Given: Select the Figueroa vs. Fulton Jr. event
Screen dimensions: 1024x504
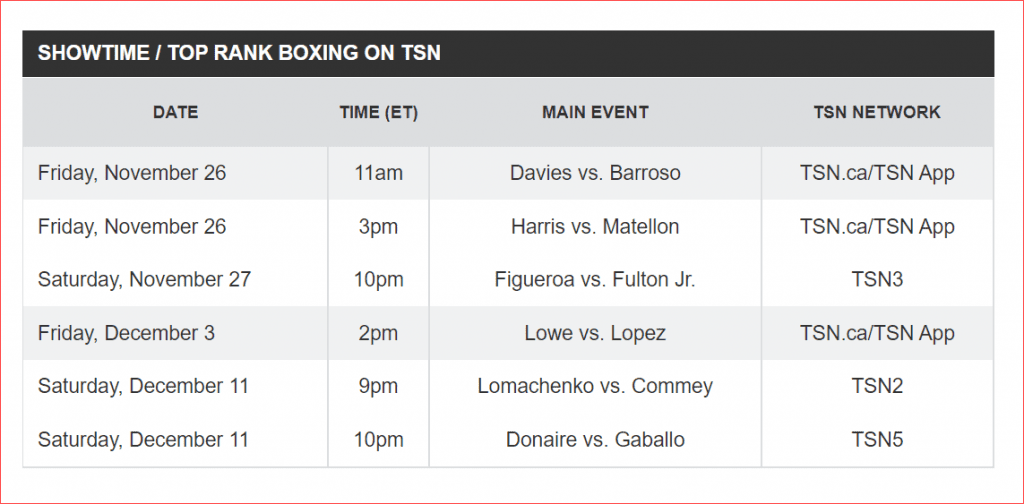Looking at the screenshot, I should click(x=595, y=279).
